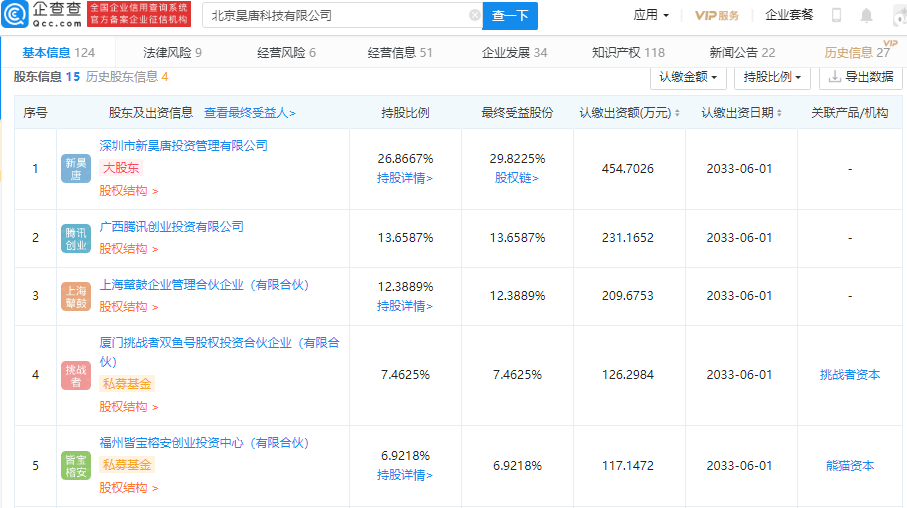
Task: Open 股权结构 under 深圳市新昊唐投资管理有限公司
Action: (x=128, y=191)
